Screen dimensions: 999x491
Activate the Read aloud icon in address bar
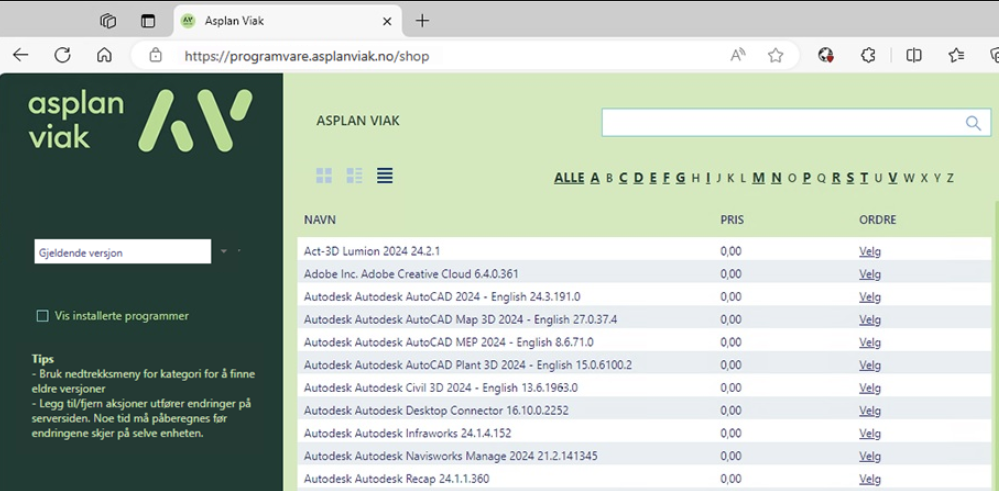point(738,55)
